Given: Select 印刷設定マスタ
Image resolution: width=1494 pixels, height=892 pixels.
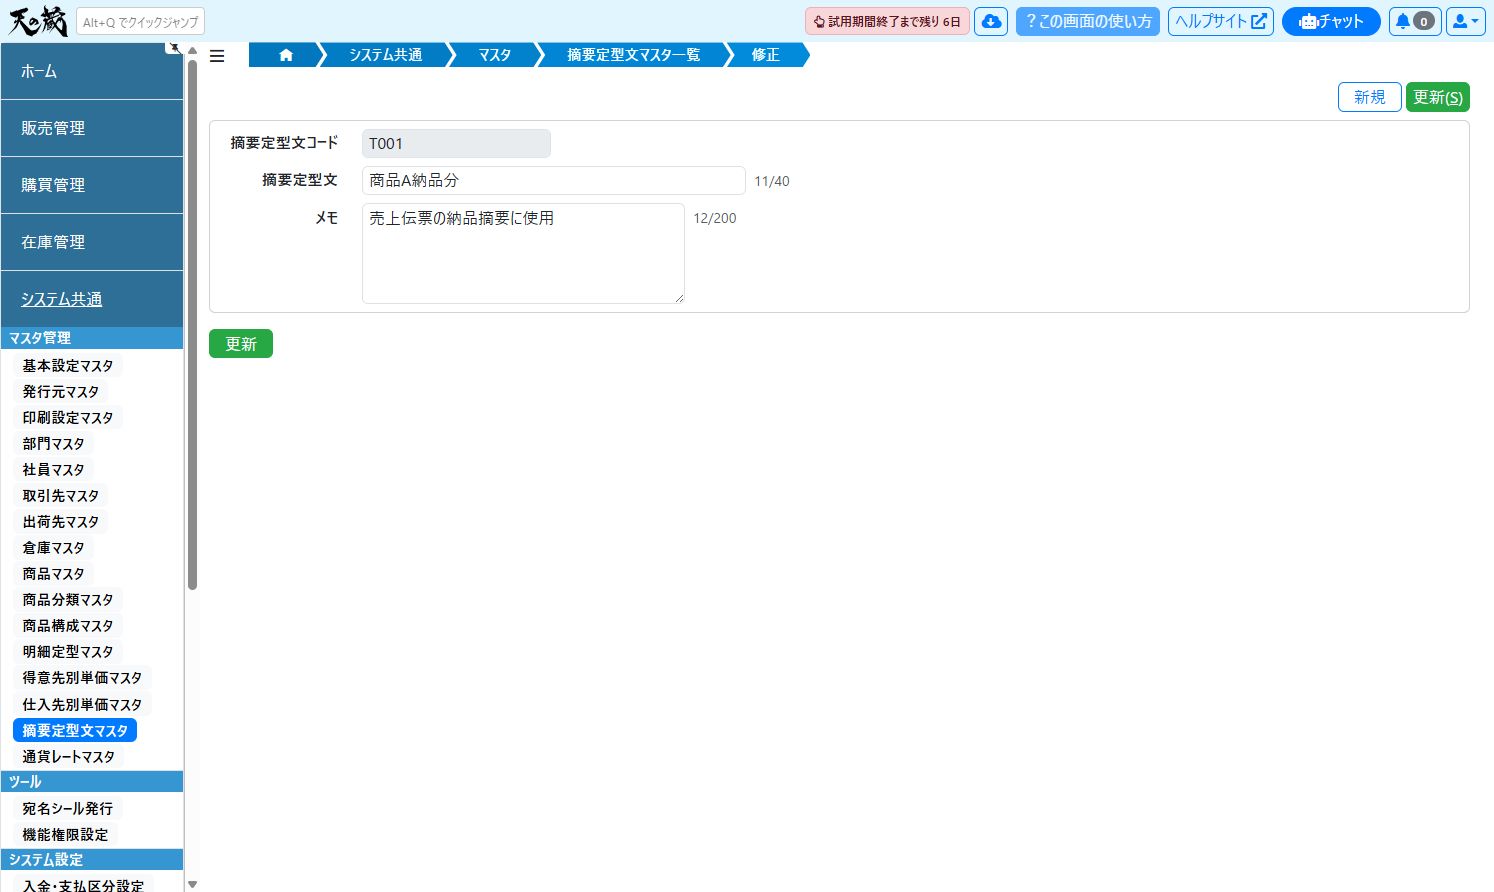Looking at the screenshot, I should tap(68, 418).
